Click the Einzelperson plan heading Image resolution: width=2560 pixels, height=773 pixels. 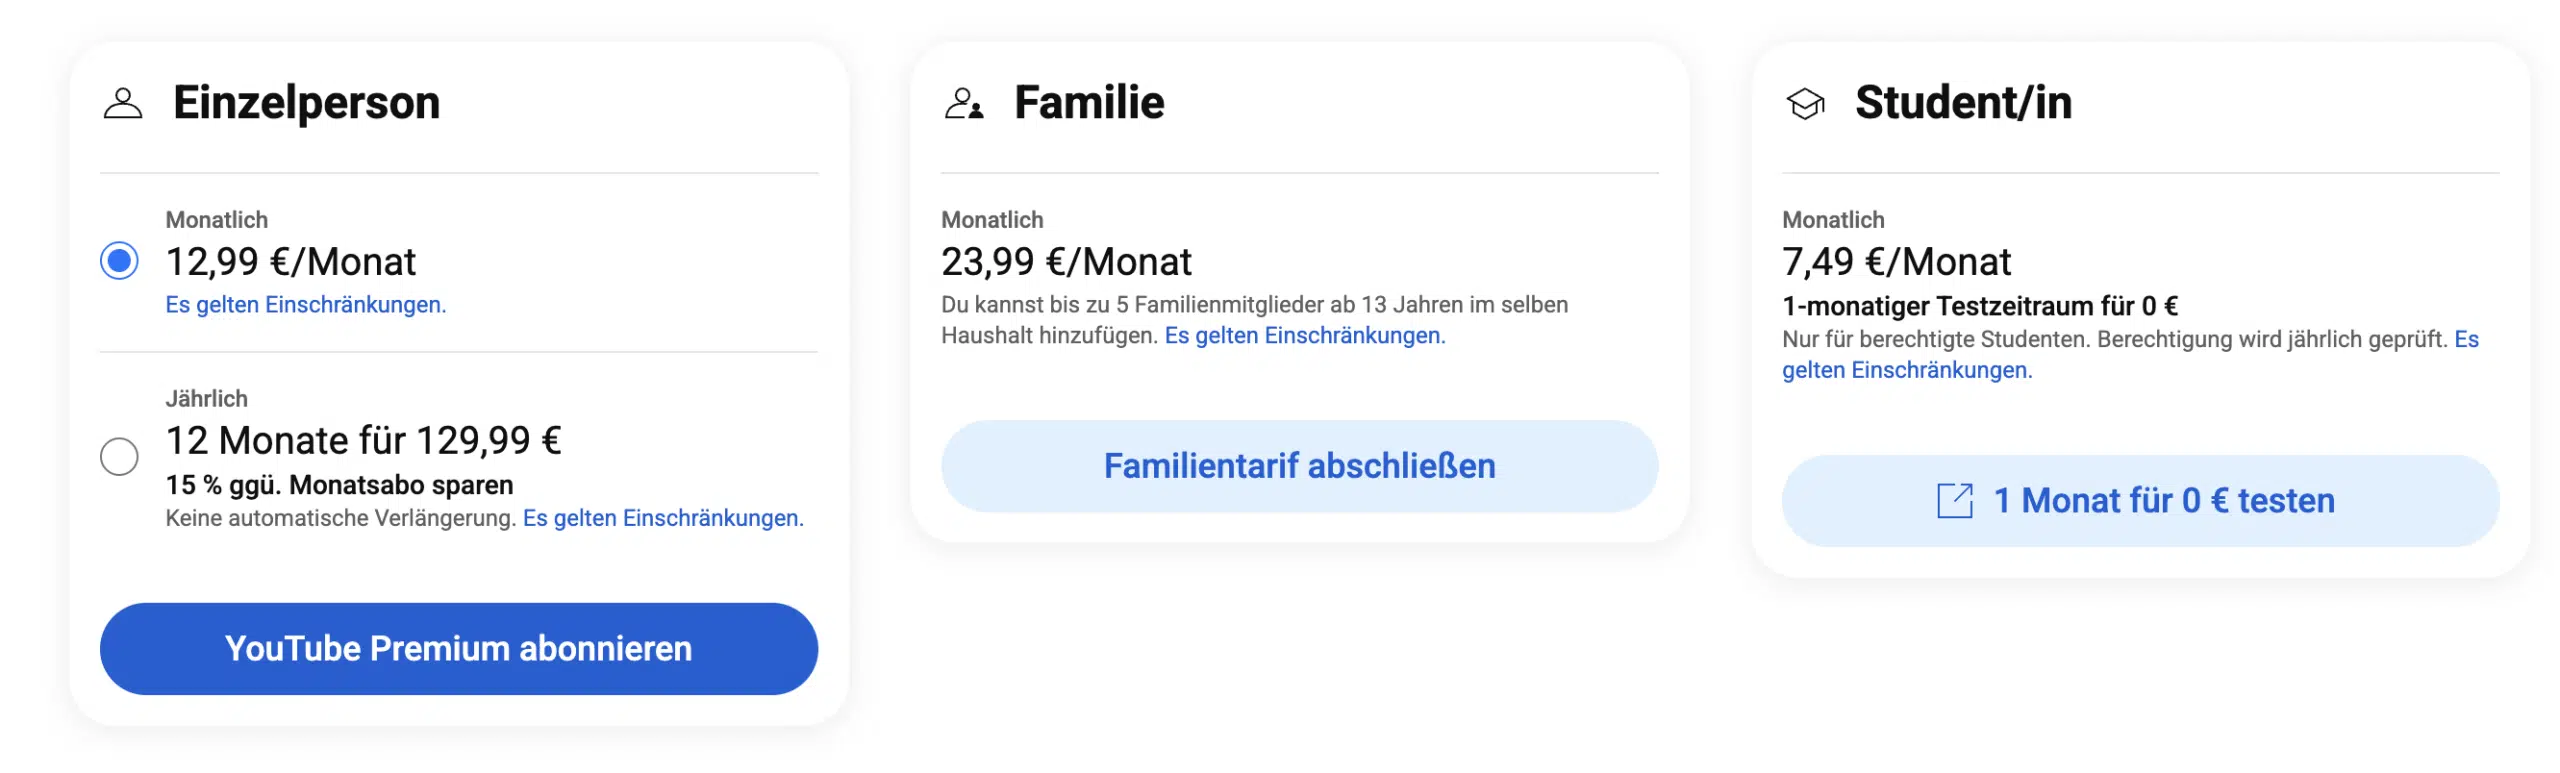click(306, 103)
